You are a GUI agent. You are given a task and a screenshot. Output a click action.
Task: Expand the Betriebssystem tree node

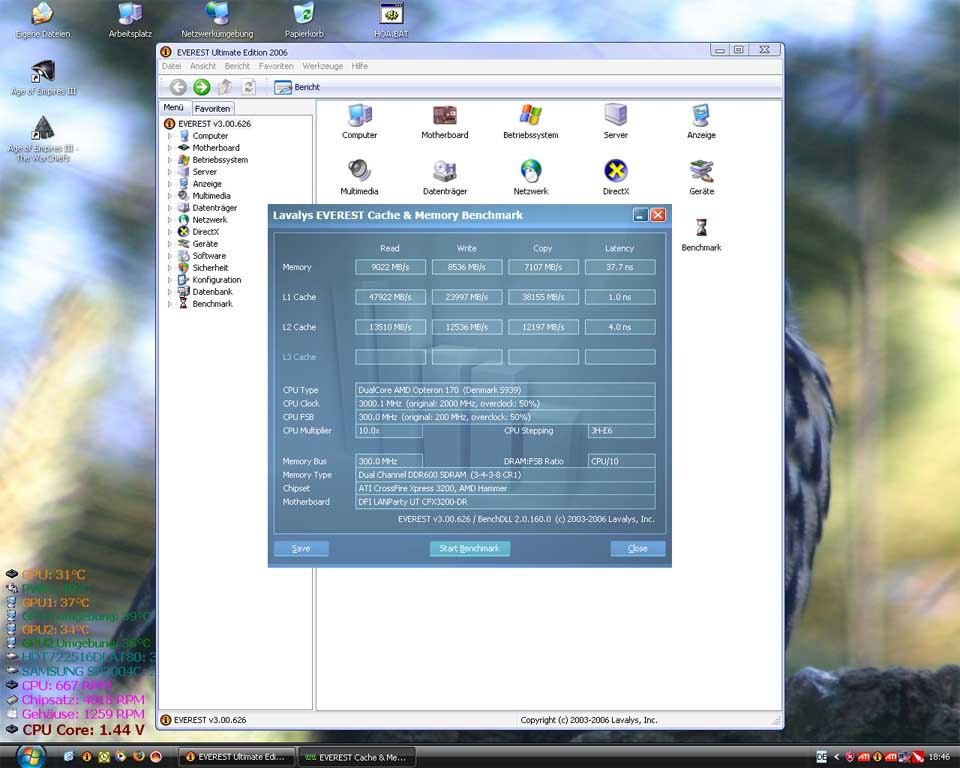[170, 160]
